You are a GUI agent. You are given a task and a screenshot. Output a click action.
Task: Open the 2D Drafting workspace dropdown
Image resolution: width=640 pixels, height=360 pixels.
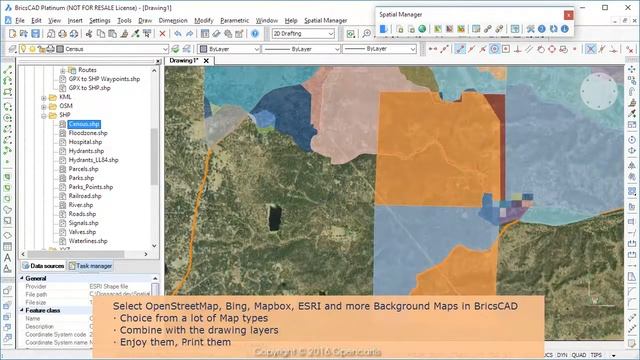331,33
